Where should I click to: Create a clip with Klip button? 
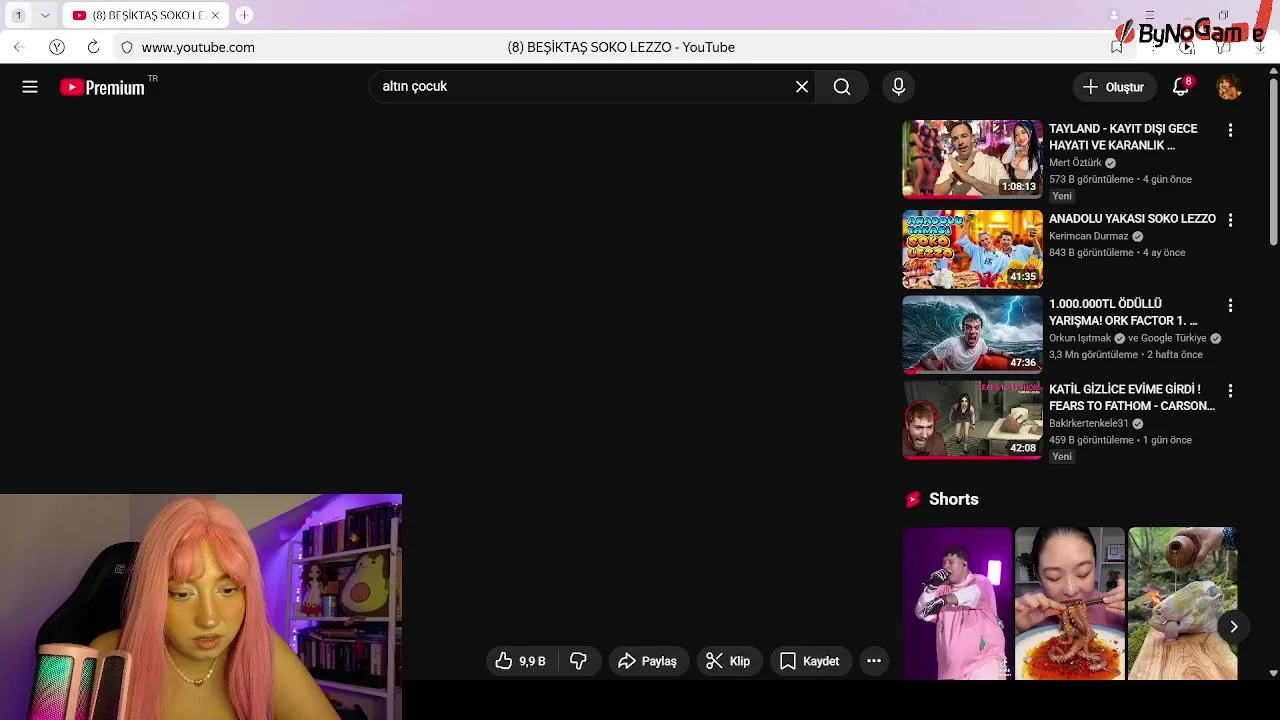tap(728, 661)
